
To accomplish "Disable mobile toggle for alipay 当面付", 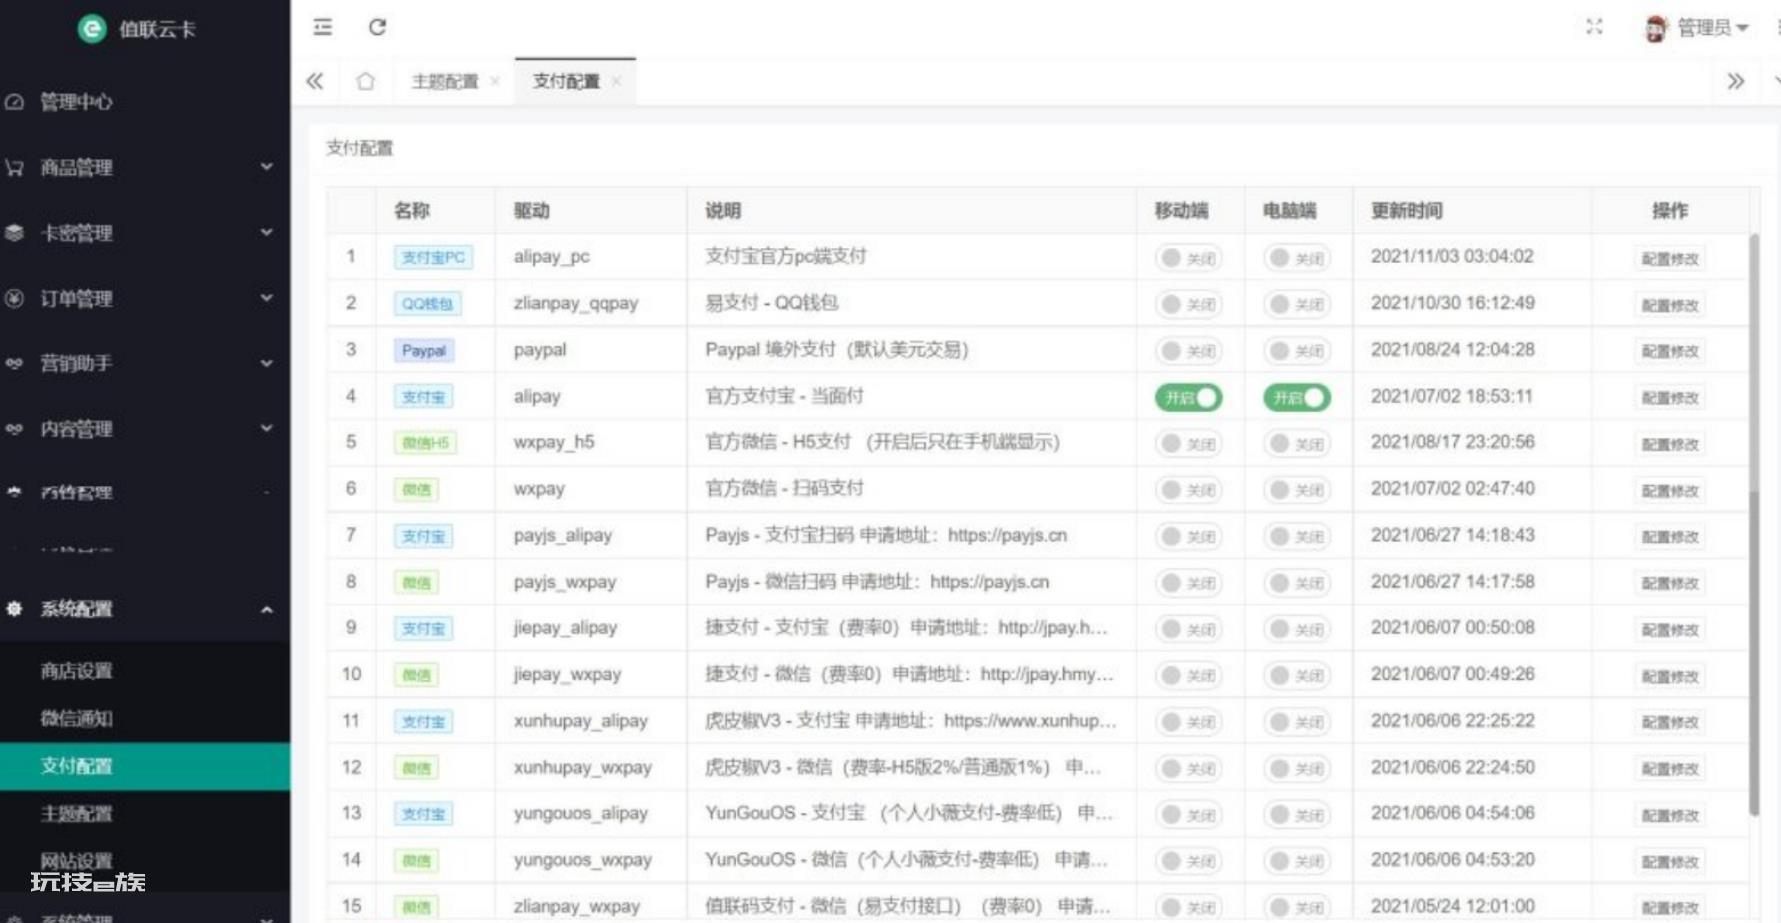I will (x=1188, y=398).
